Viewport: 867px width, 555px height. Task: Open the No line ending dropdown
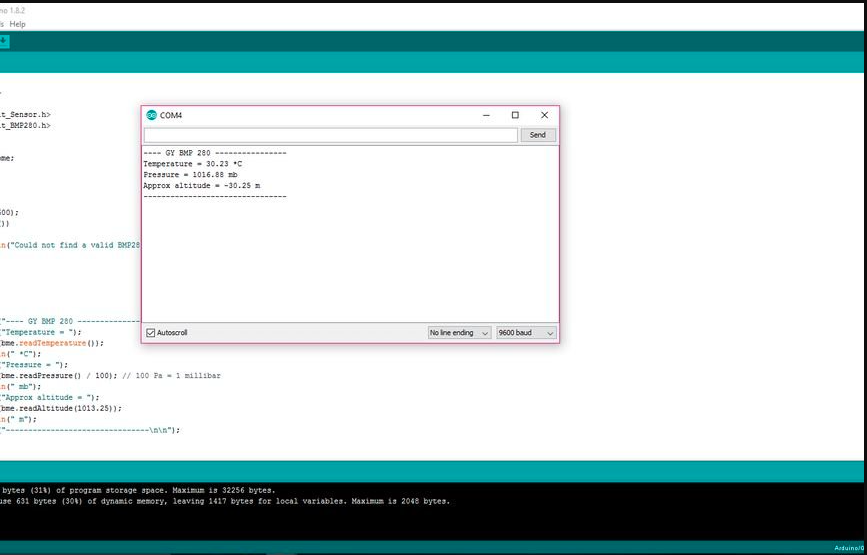point(459,333)
